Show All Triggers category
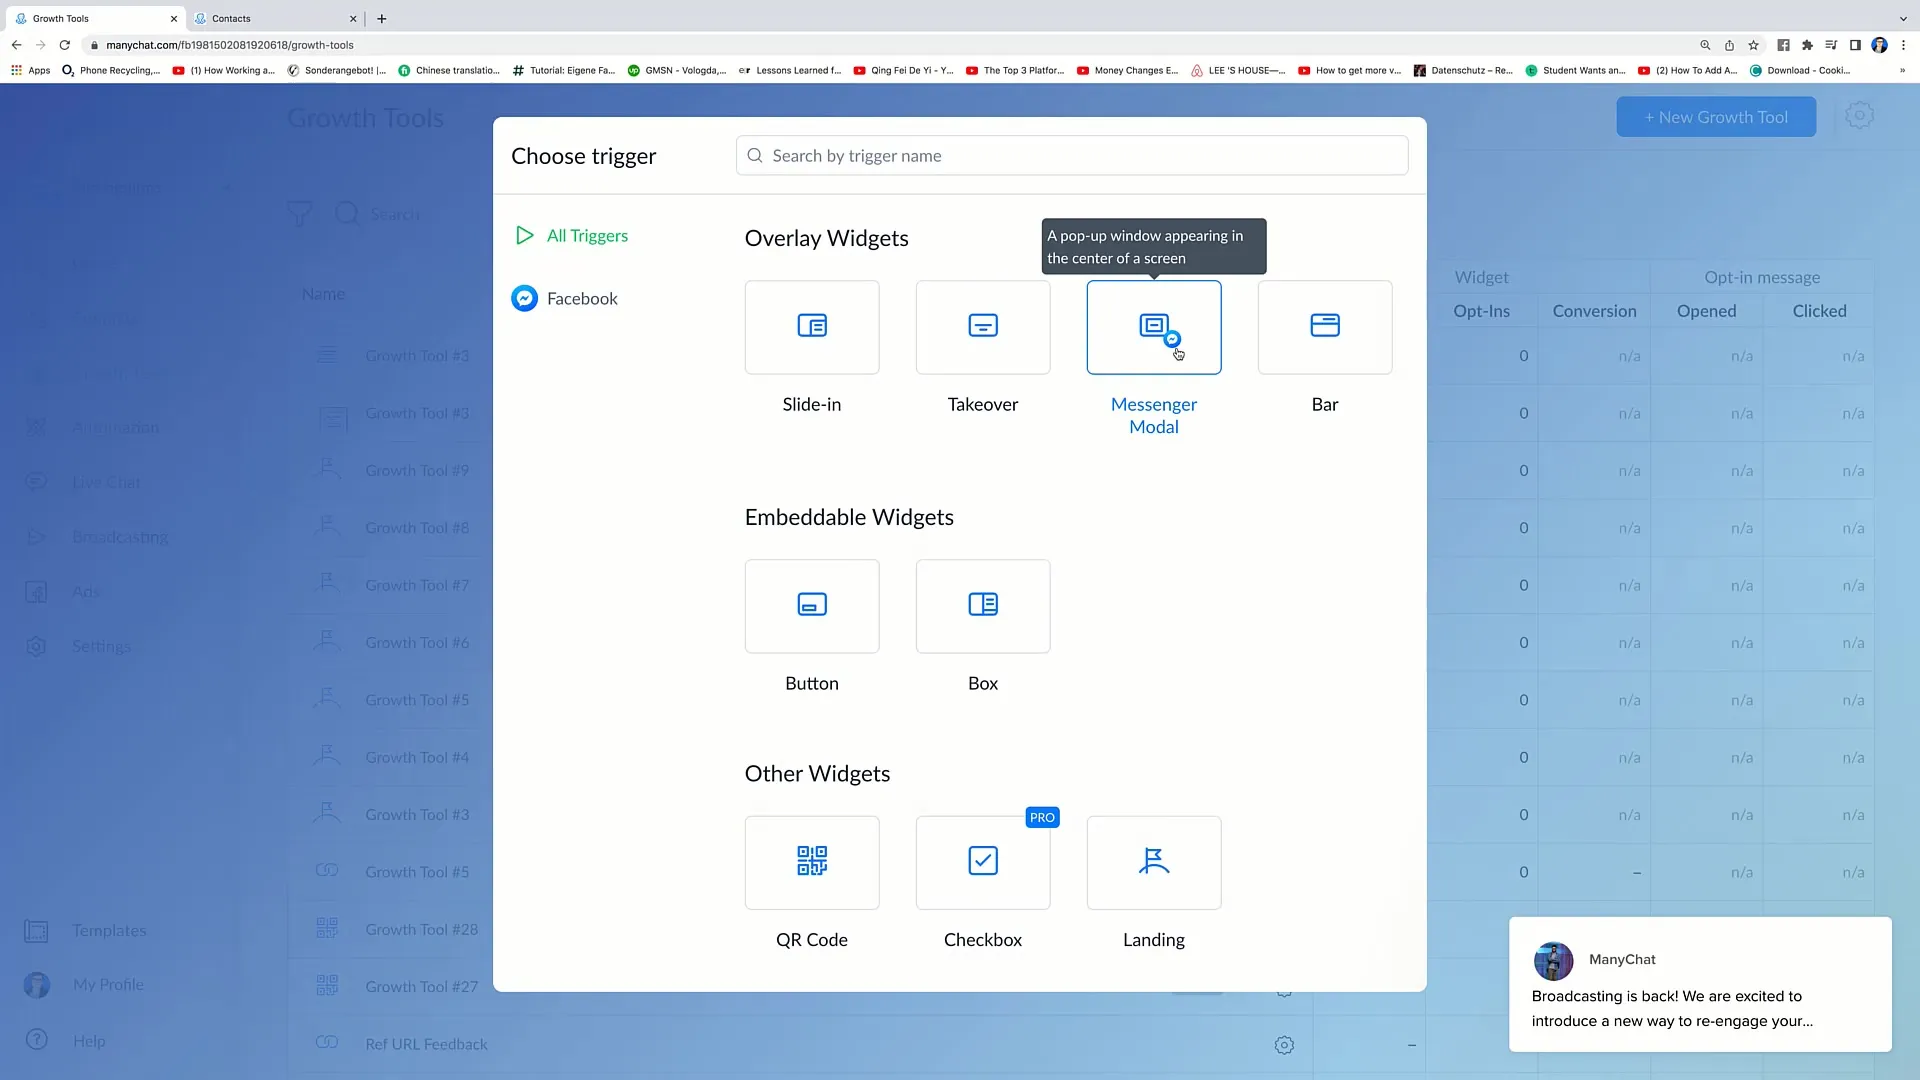 [x=572, y=236]
